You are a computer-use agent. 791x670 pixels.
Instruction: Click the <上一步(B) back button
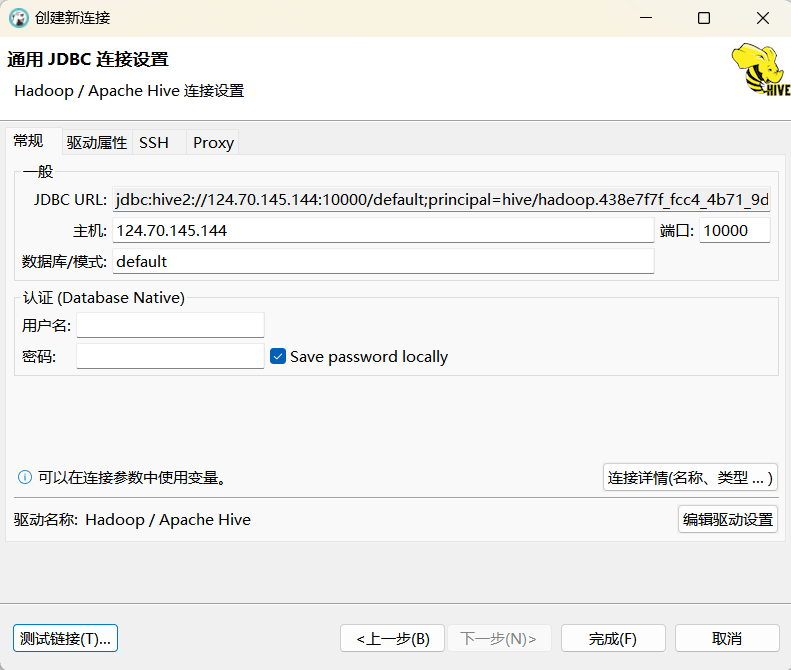click(x=392, y=638)
